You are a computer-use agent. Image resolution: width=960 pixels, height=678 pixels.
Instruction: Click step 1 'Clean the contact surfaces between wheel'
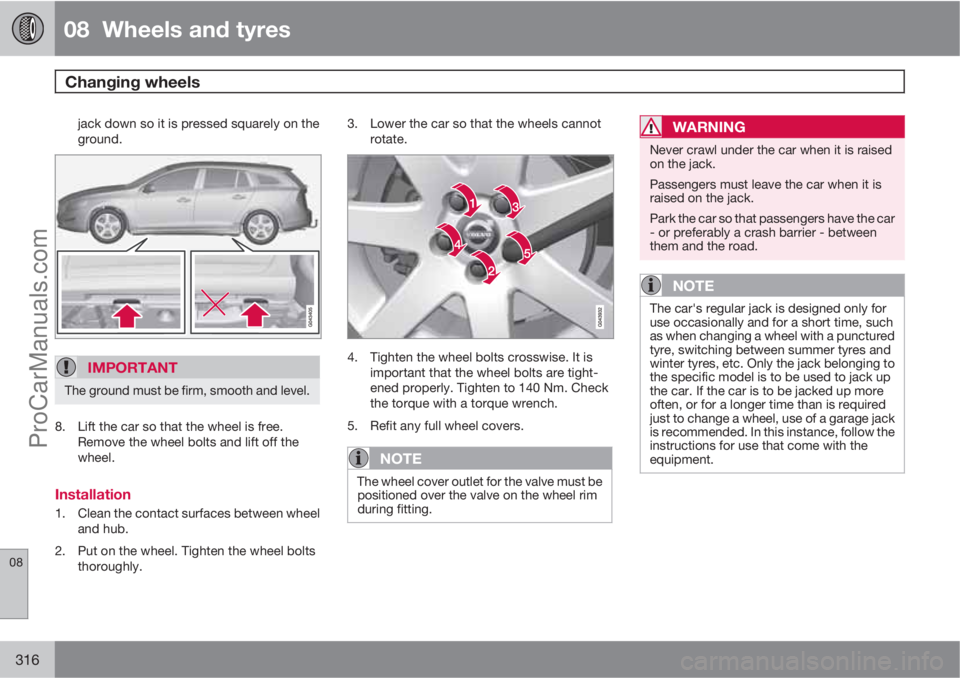[198, 513]
